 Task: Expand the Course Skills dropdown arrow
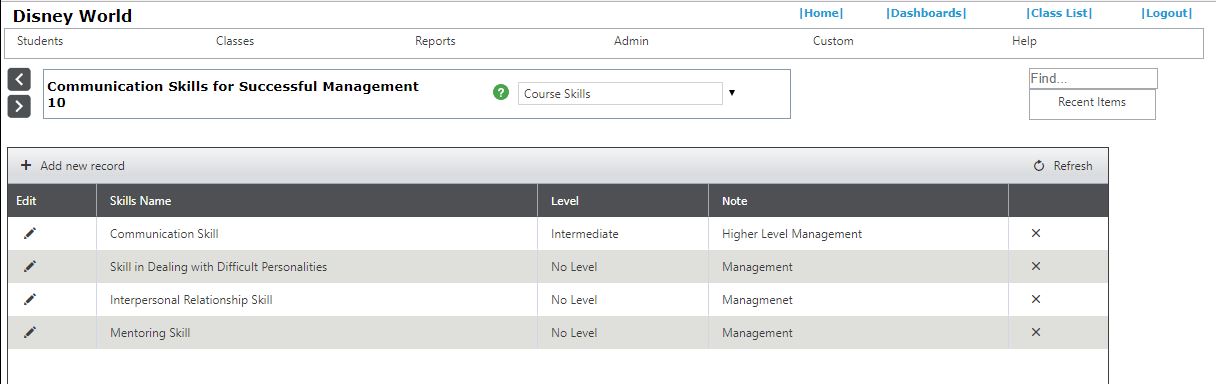tap(732, 93)
